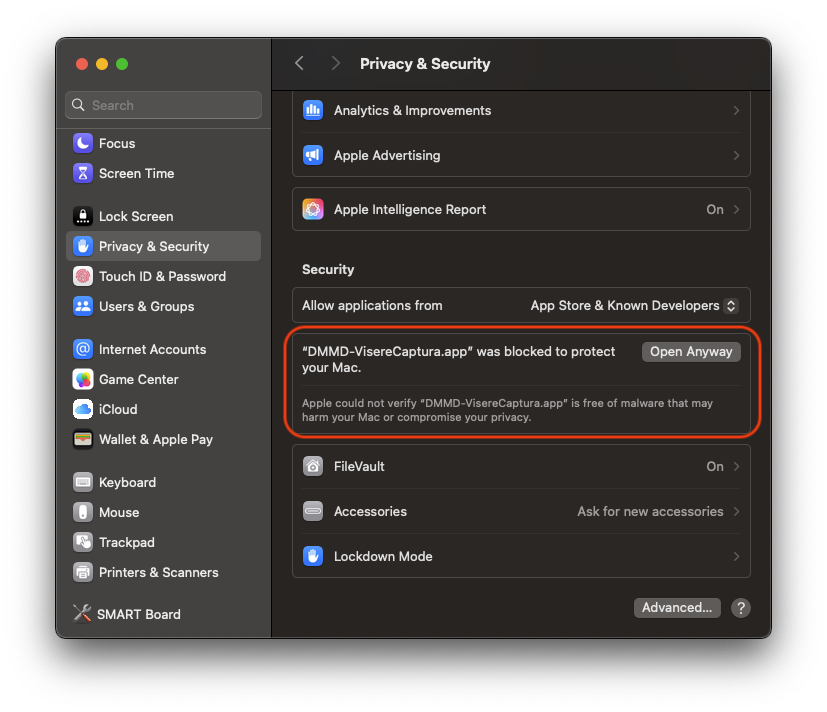The height and width of the screenshot is (712, 827).
Task: Click the malware verification warning text
Action: click(507, 410)
